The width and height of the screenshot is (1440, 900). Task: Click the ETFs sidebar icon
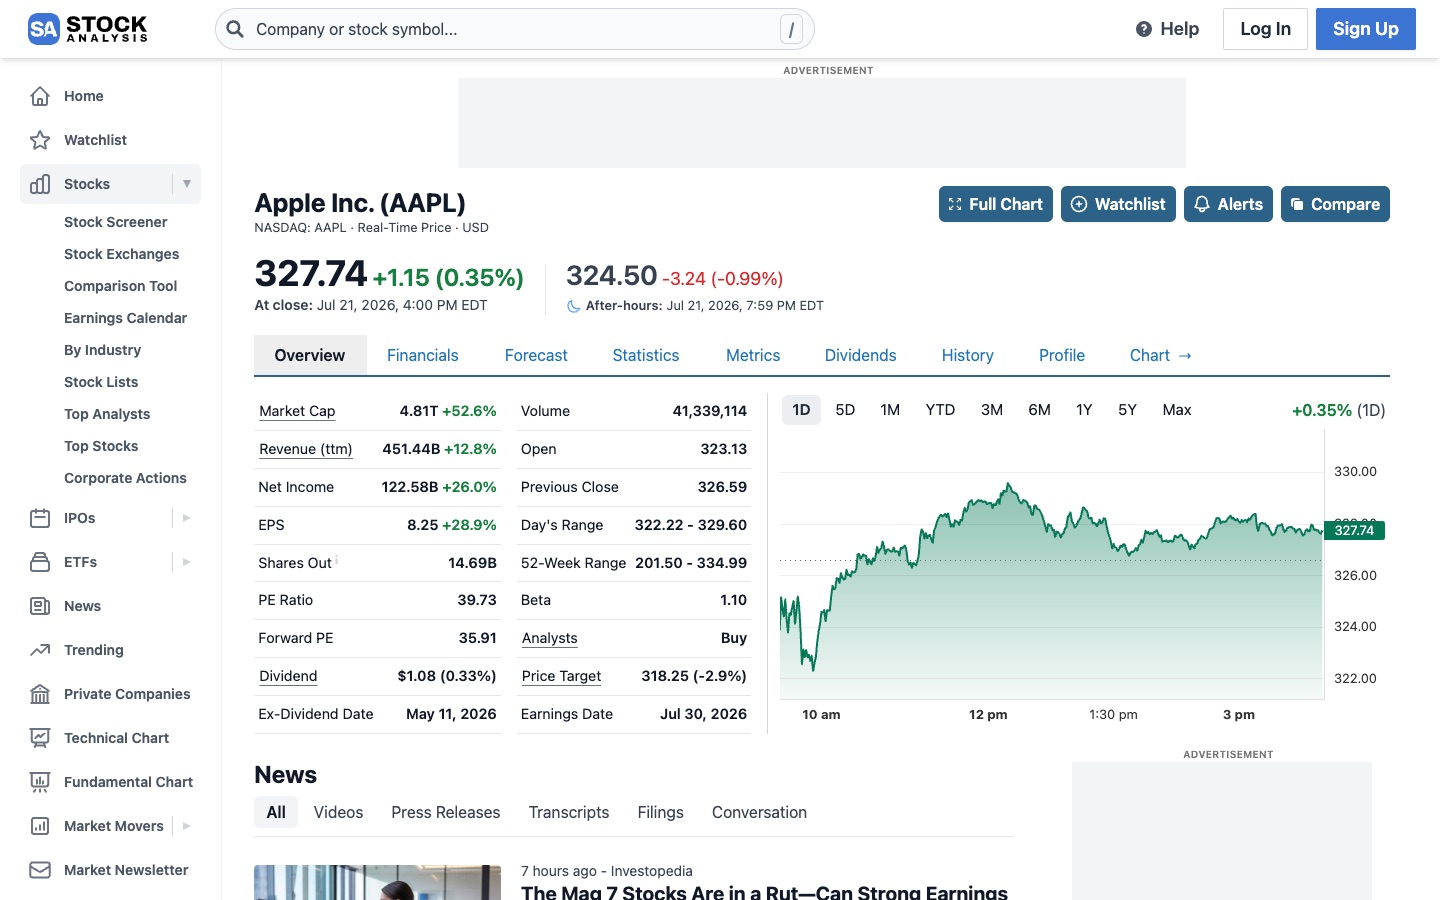[x=40, y=562]
